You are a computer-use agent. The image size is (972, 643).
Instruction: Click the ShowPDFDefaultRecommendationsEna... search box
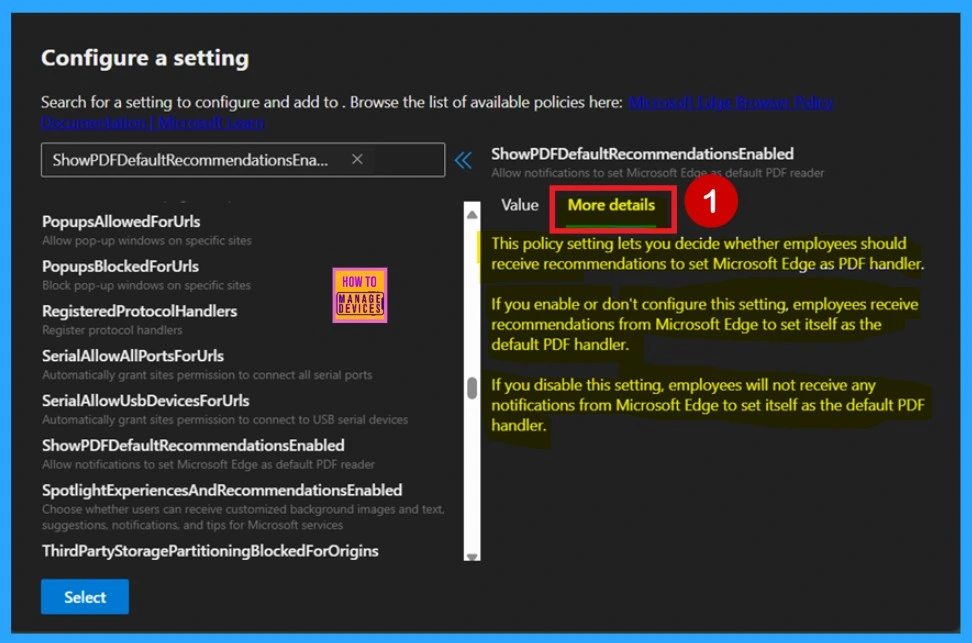(243, 160)
